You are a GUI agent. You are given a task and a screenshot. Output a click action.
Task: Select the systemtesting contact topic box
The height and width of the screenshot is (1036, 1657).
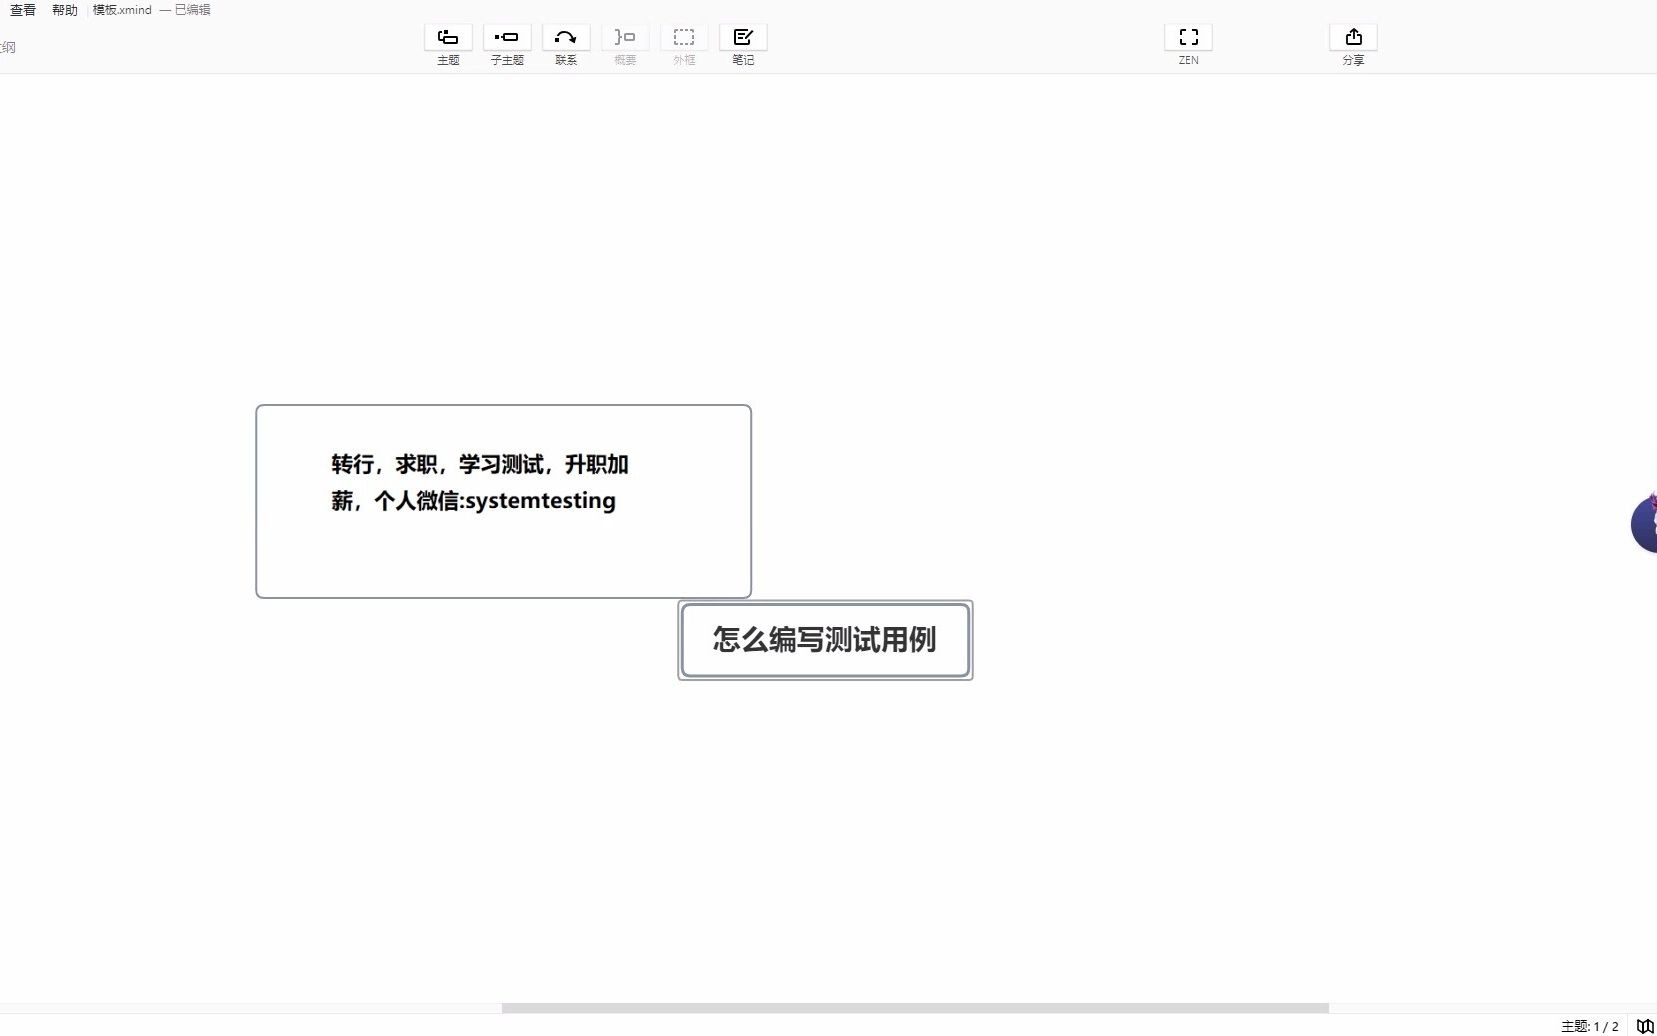[503, 500]
